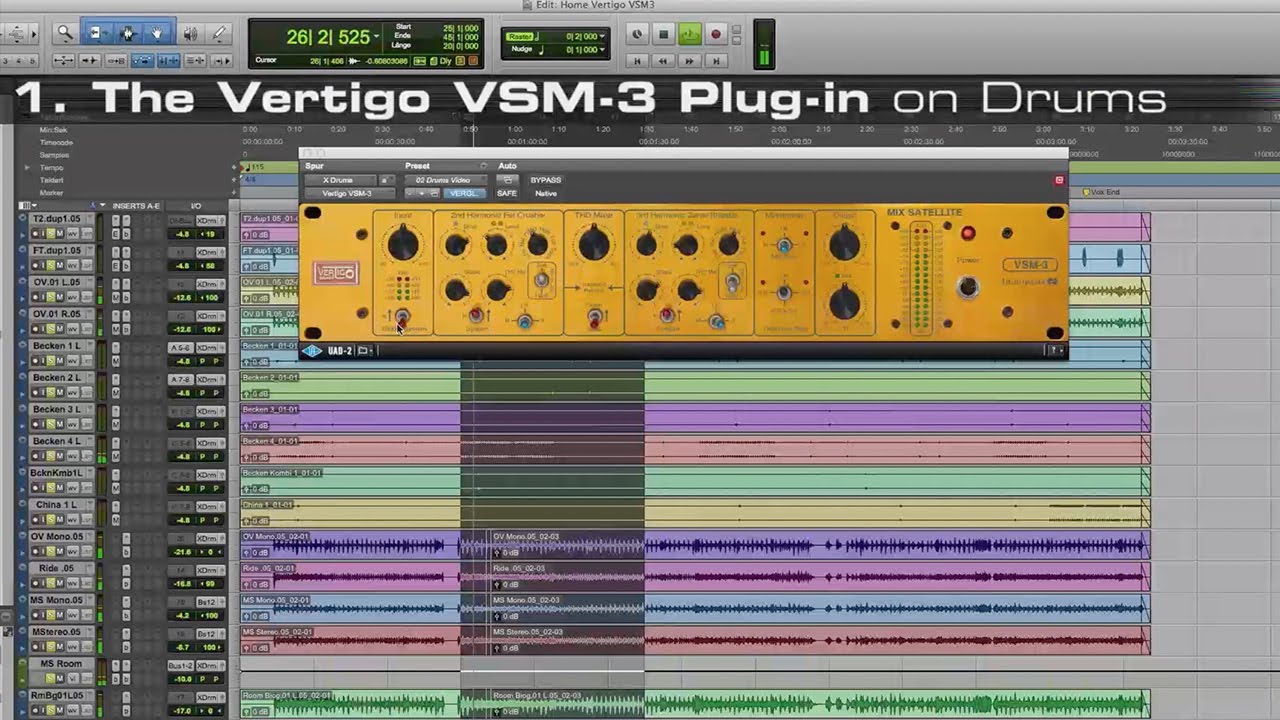Image resolution: width=1280 pixels, height=720 pixels.
Task: Click the Stop transport button
Action: (663, 34)
